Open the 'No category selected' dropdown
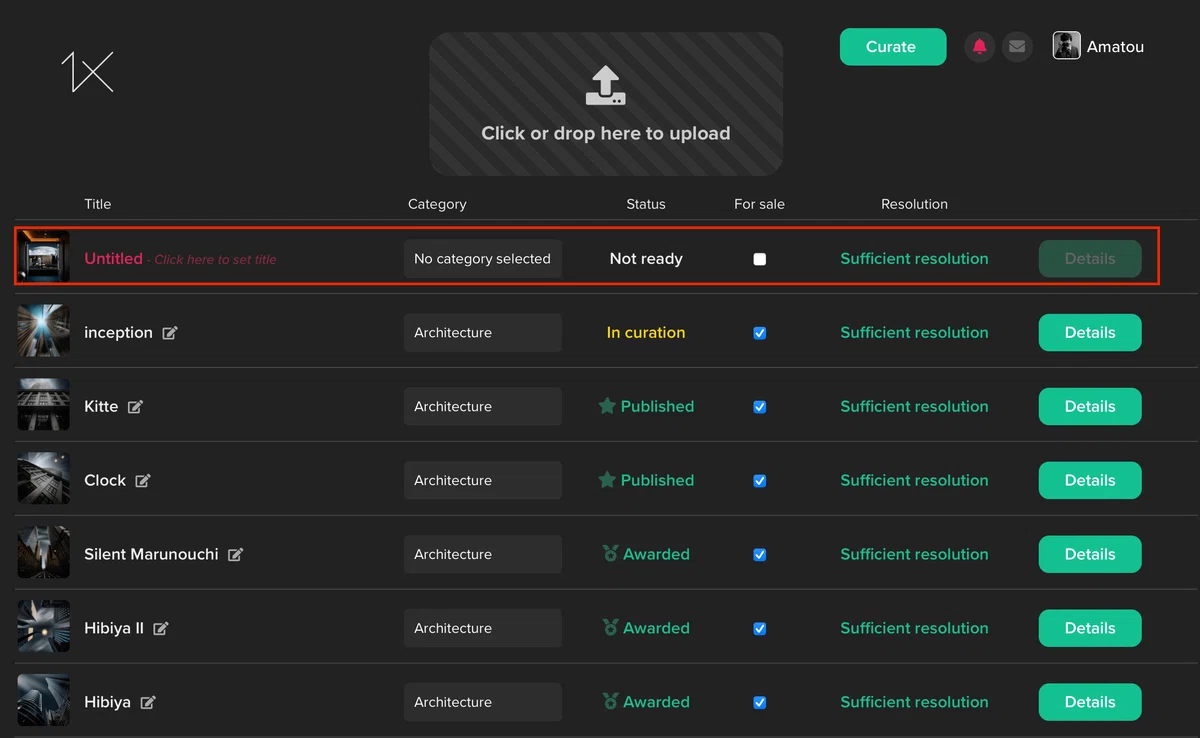 [x=483, y=259]
